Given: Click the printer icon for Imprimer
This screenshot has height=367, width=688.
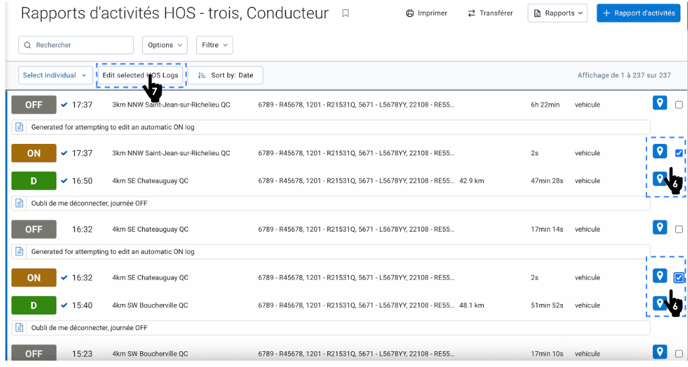Looking at the screenshot, I should click(409, 14).
